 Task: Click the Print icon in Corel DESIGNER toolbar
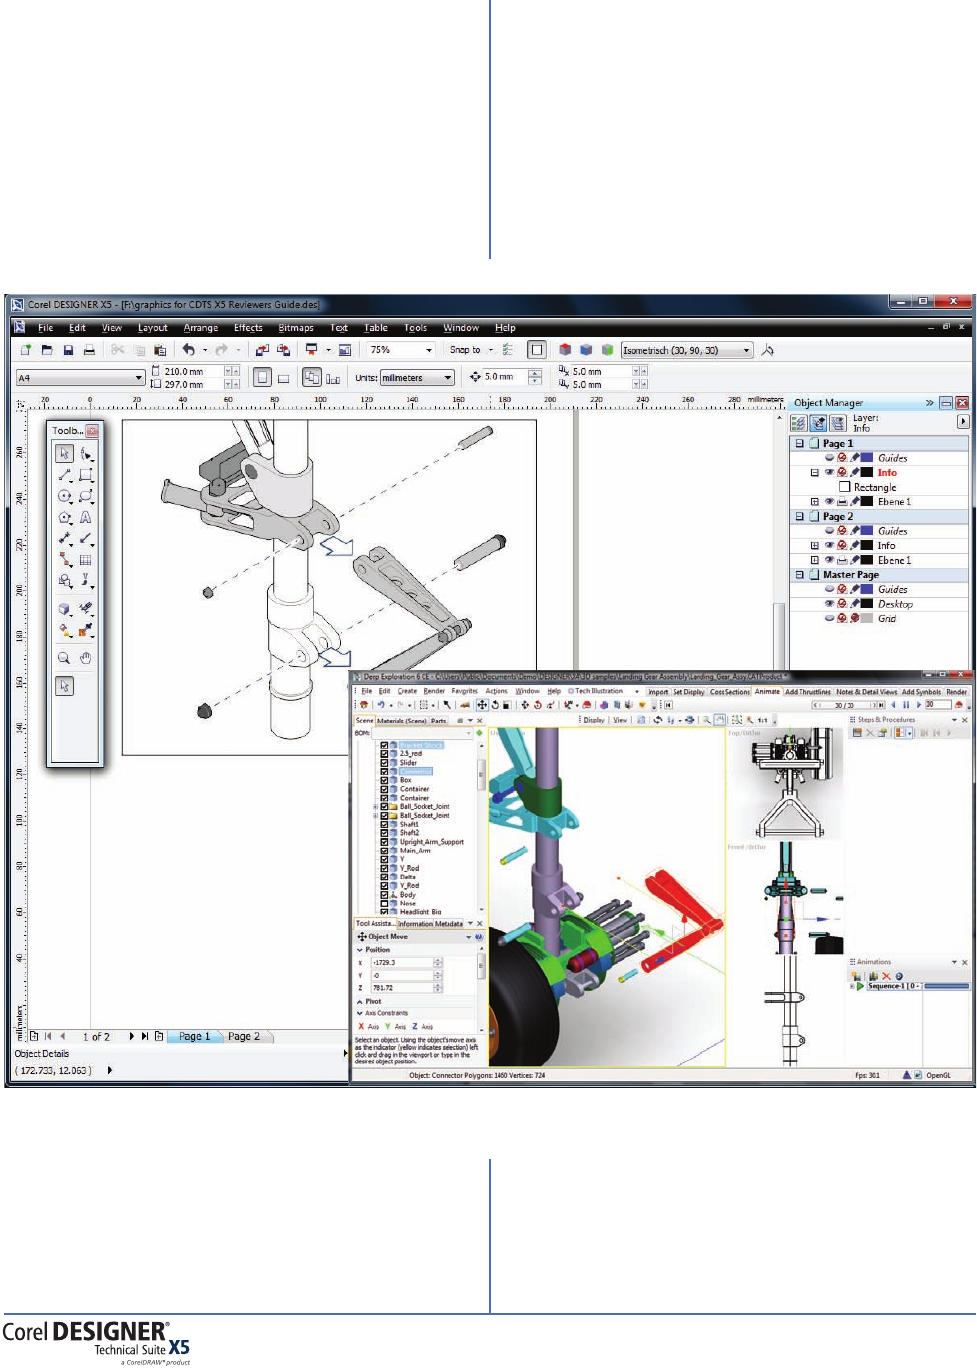[89, 350]
